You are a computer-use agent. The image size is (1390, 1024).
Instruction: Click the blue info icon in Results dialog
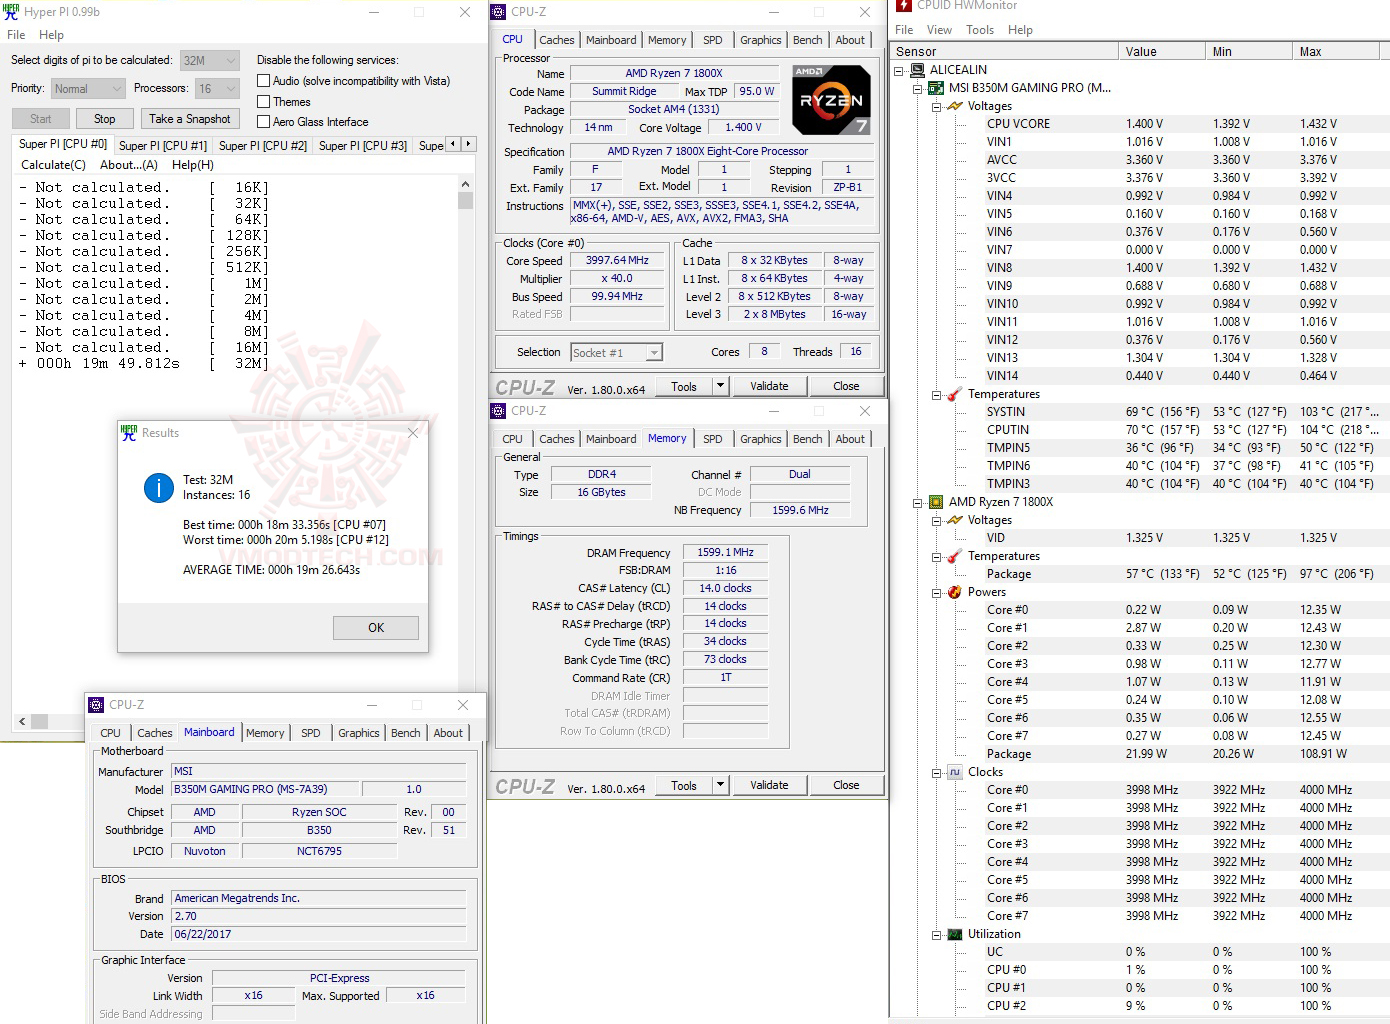click(159, 487)
